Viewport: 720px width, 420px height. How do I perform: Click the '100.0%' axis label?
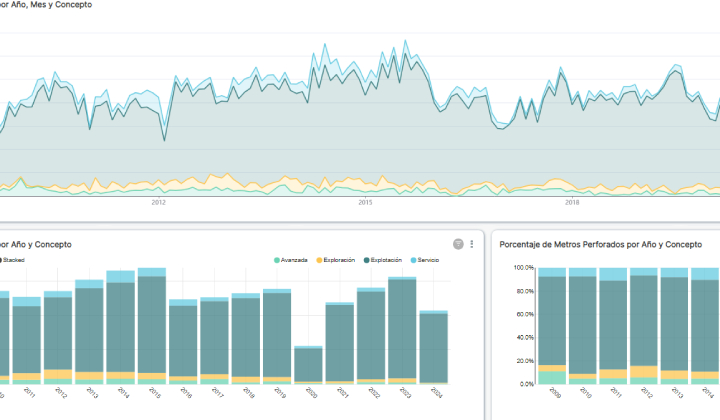[x=523, y=268]
